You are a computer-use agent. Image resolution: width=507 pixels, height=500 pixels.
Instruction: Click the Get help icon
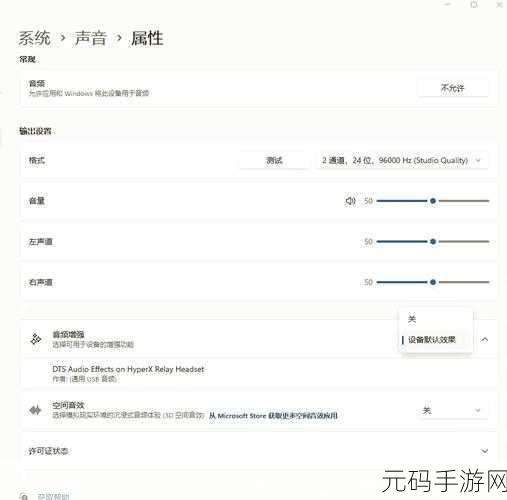(x=24, y=496)
